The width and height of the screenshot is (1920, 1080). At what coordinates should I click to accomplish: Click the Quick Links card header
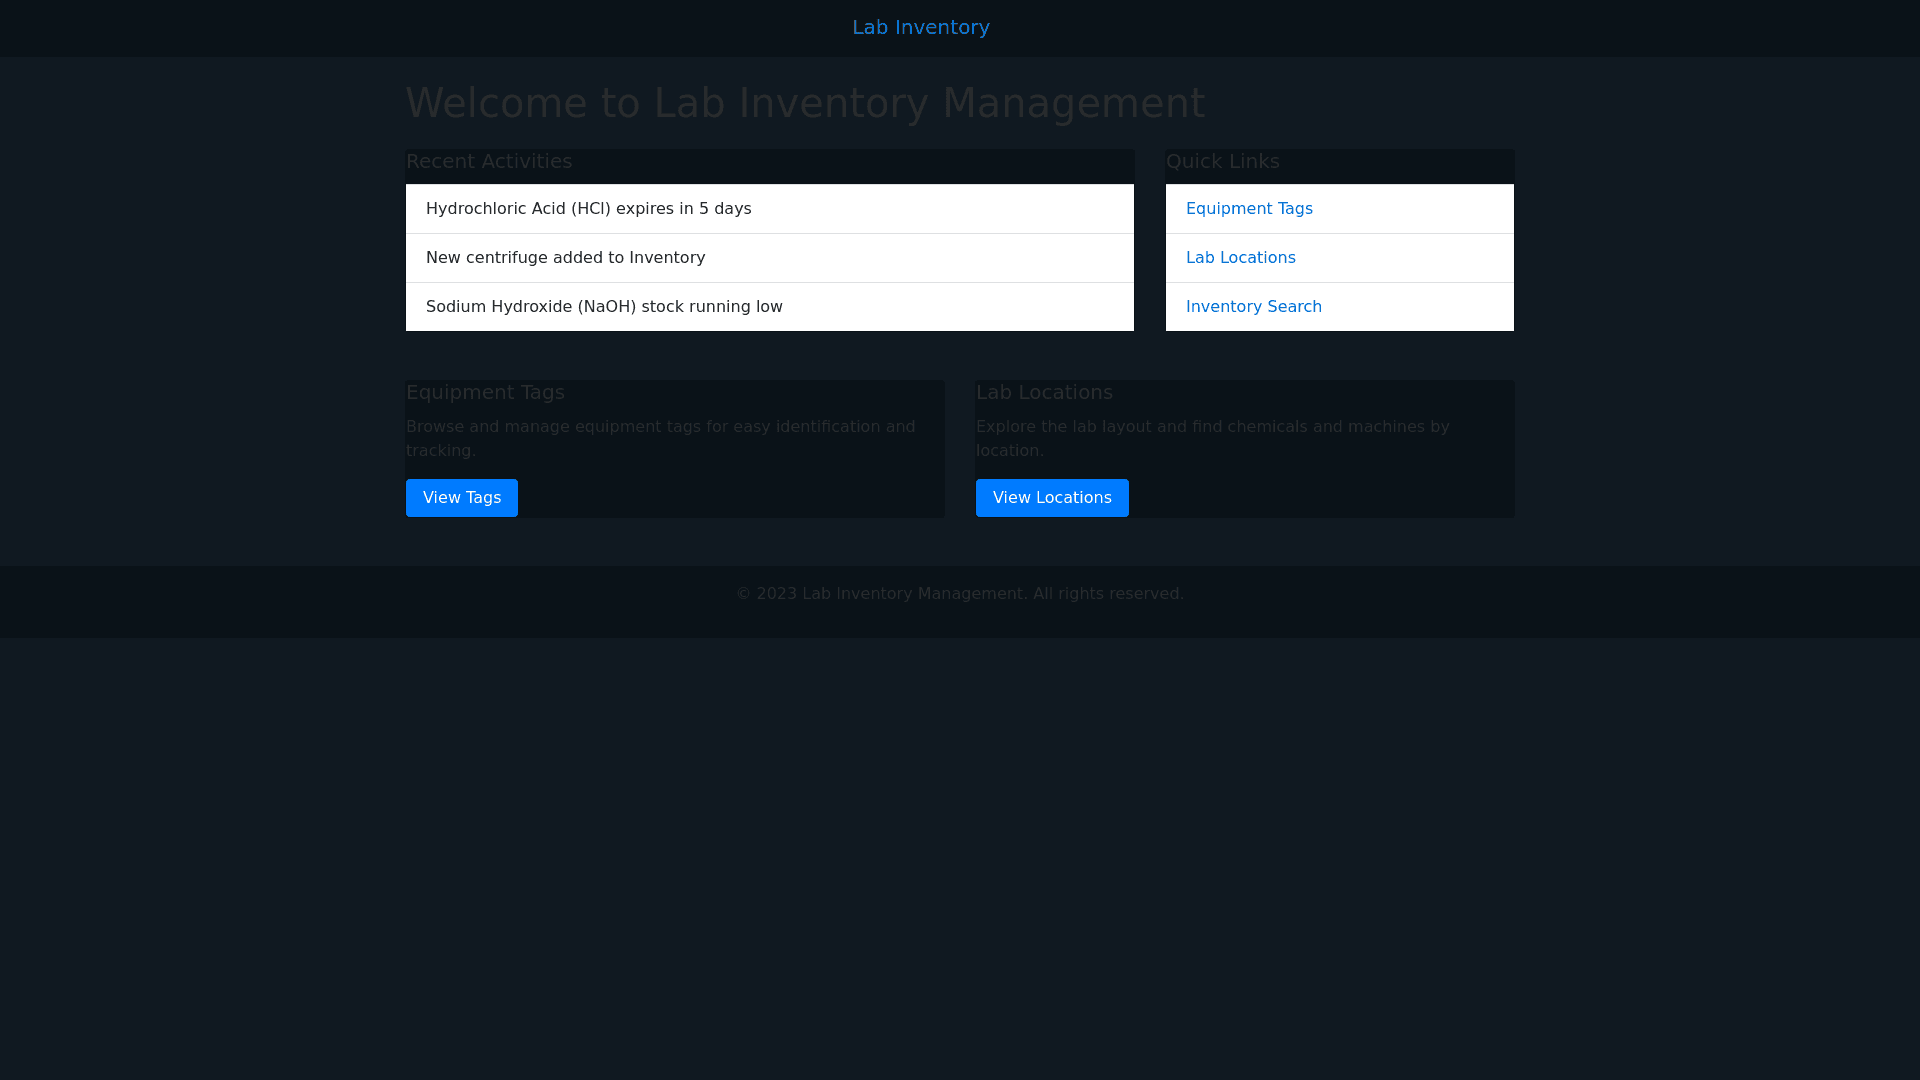(x=1222, y=162)
